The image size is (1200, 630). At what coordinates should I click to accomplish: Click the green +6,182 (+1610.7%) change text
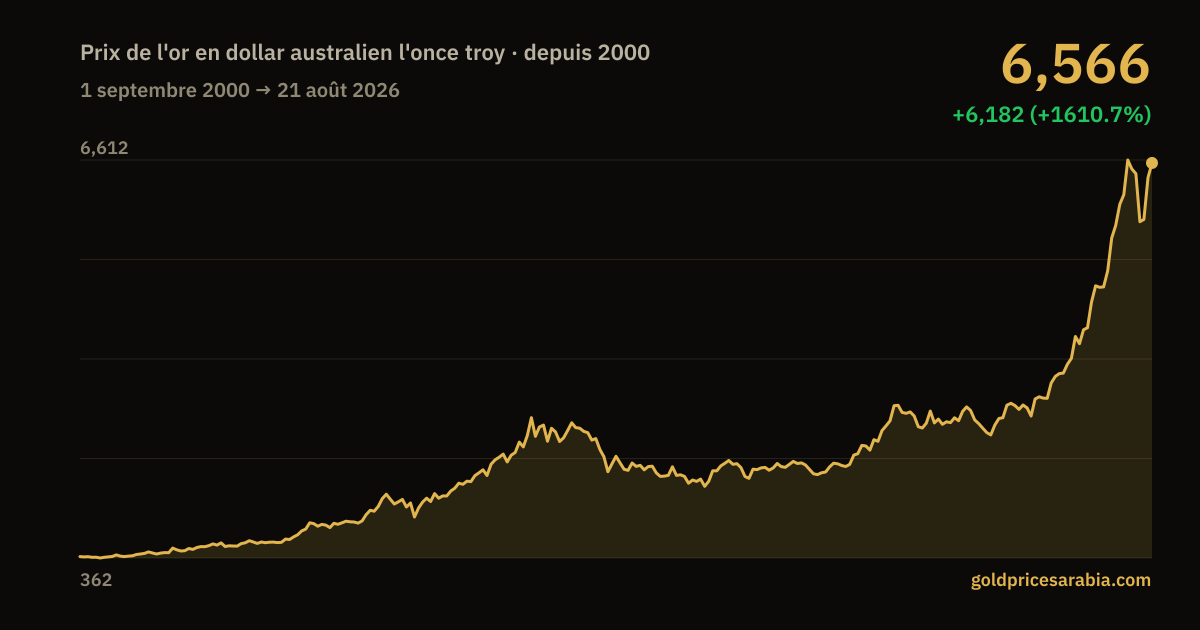coord(1052,115)
